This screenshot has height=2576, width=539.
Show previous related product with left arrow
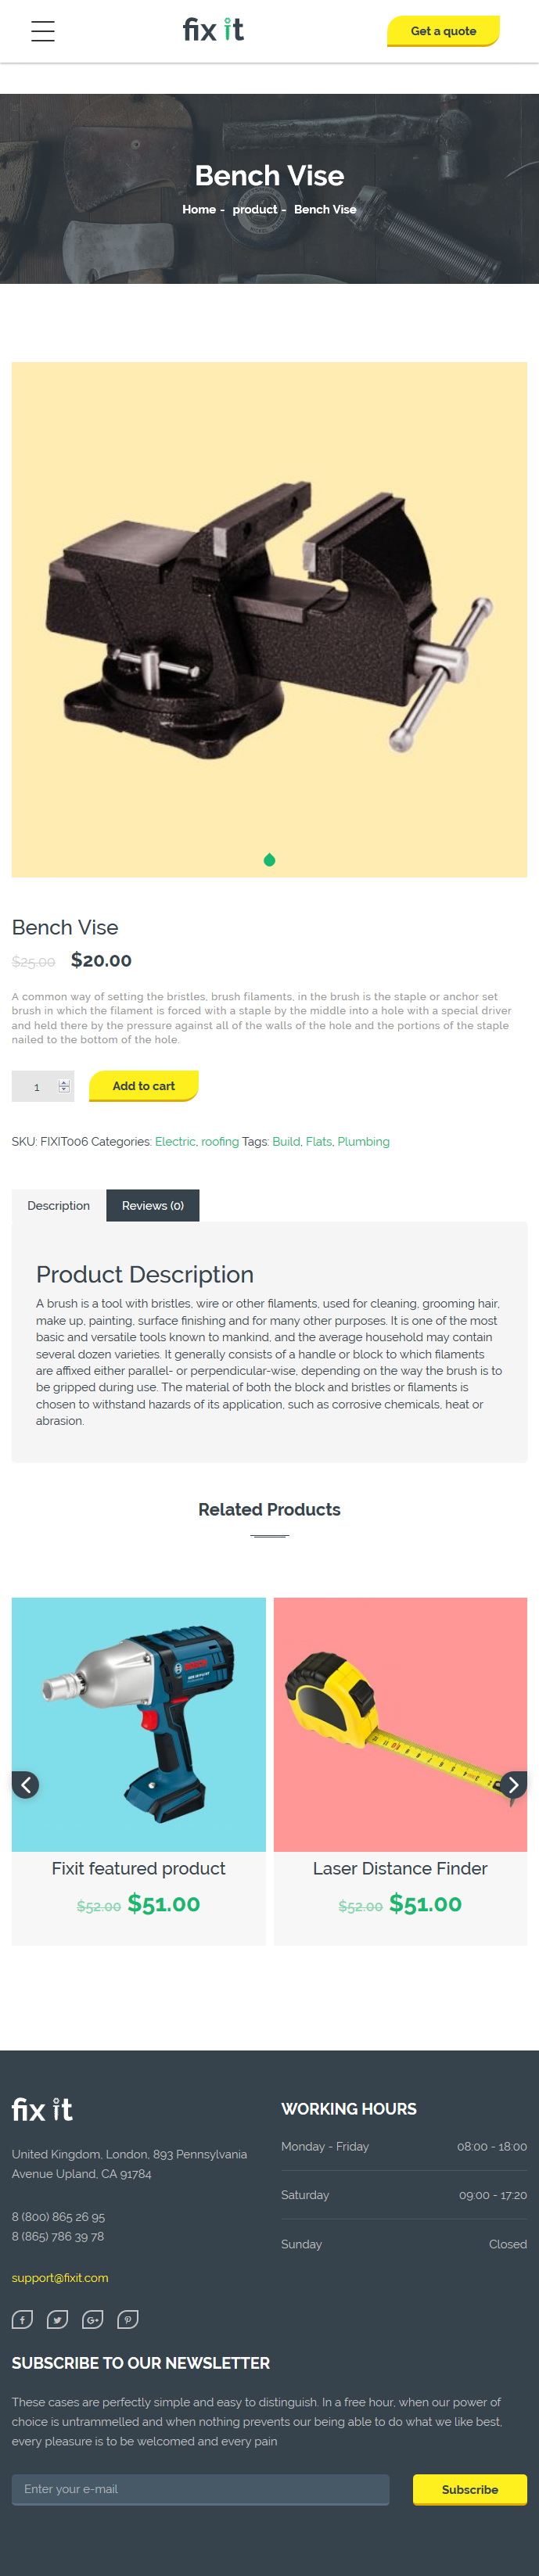coord(26,1784)
